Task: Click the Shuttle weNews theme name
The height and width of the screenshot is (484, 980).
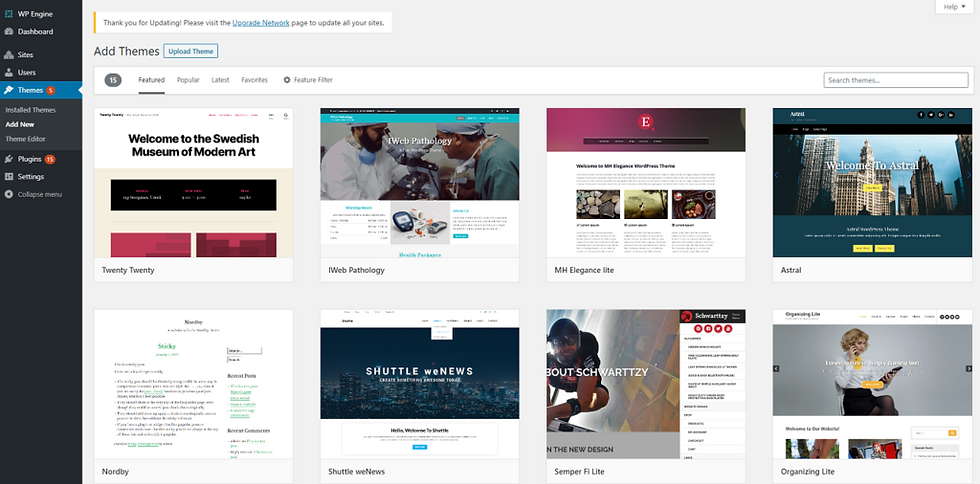Action: [357, 471]
